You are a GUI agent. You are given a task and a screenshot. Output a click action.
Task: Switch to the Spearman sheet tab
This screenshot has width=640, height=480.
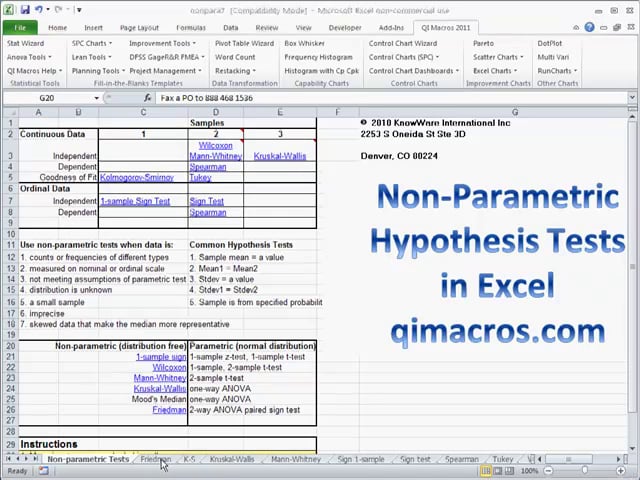(x=462, y=459)
